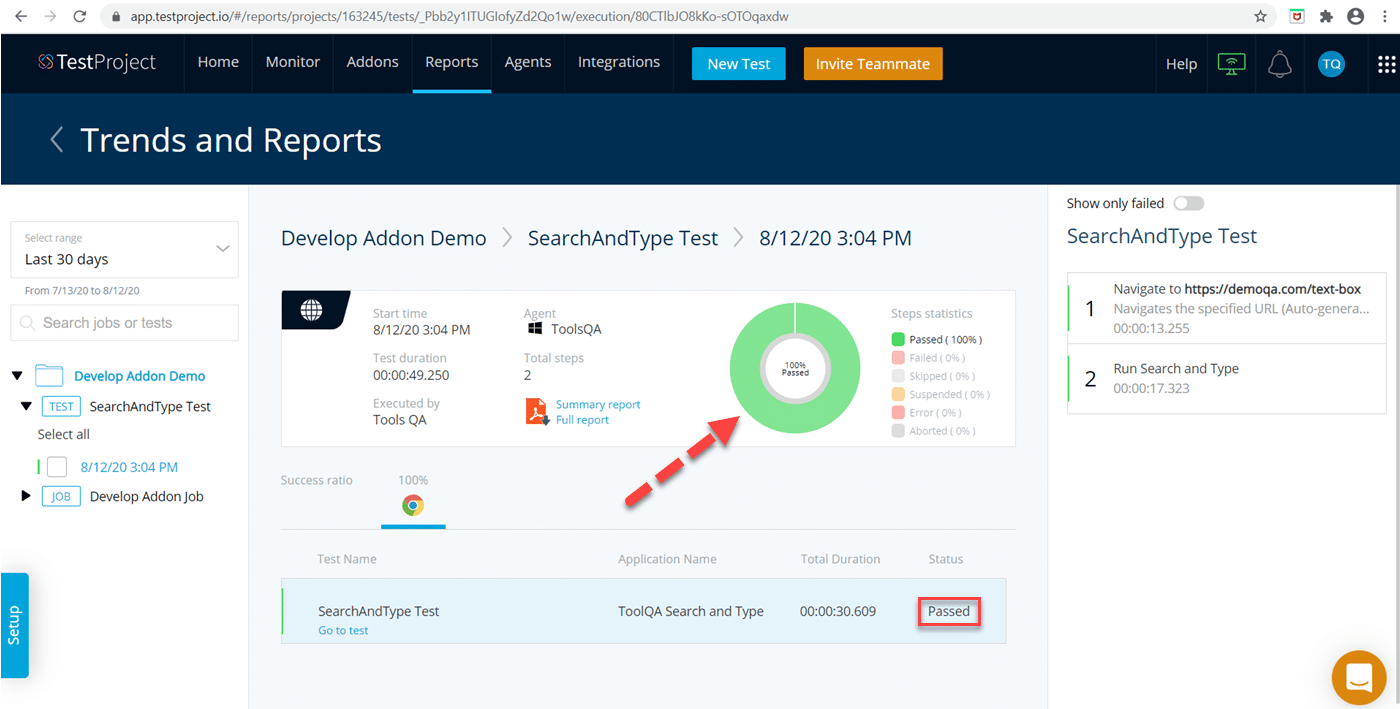1400x709 pixels.
Task: Go back with the Trends and Reports chevron
Action: point(57,139)
